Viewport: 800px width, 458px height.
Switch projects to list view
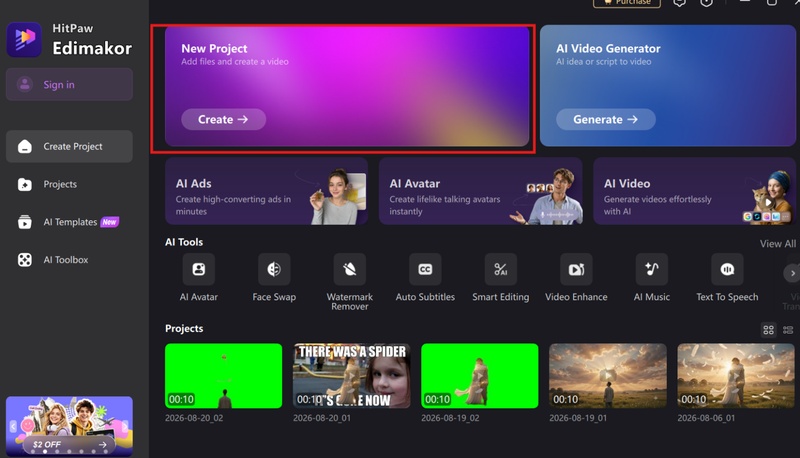788,330
